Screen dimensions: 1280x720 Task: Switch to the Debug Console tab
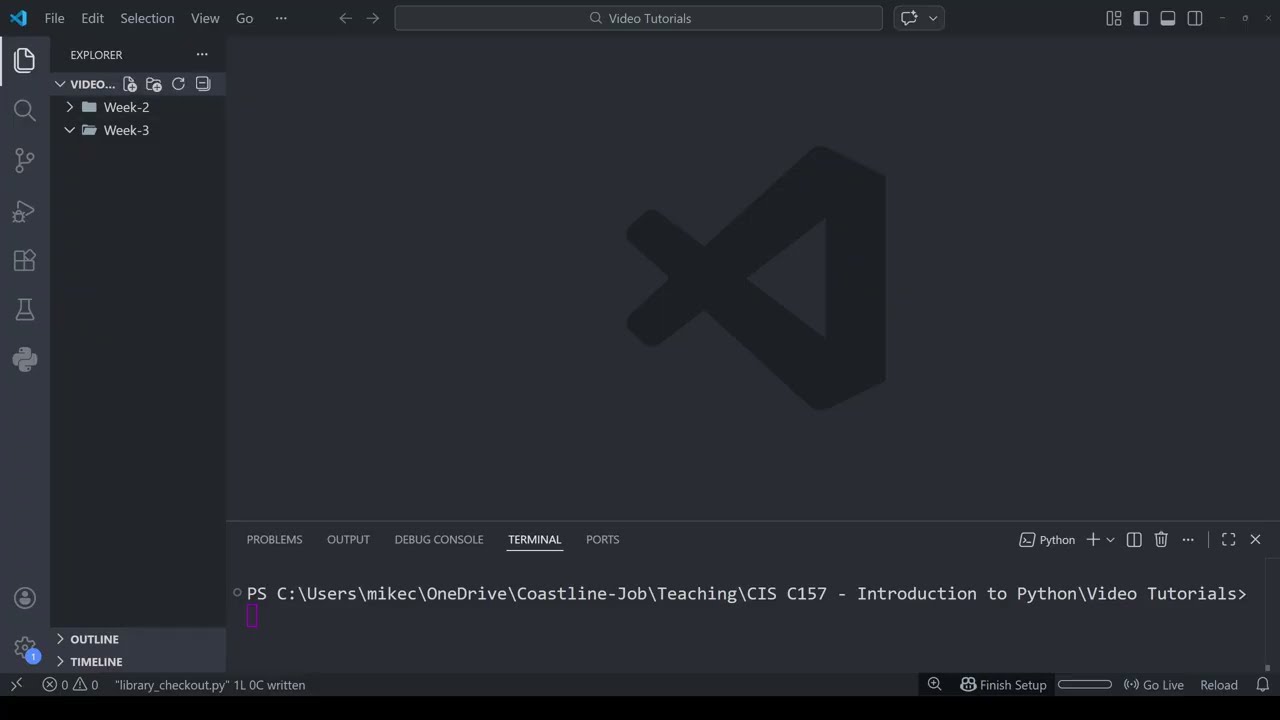pos(439,540)
